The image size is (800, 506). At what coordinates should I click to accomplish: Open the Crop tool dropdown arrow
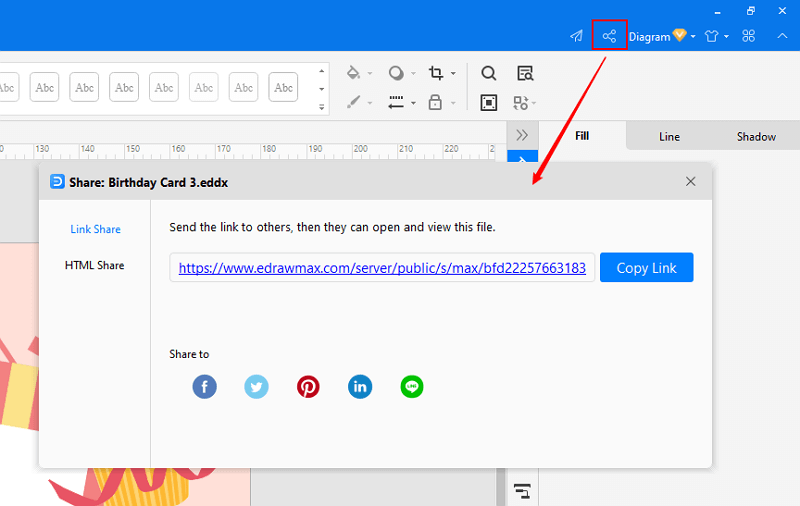click(x=453, y=73)
